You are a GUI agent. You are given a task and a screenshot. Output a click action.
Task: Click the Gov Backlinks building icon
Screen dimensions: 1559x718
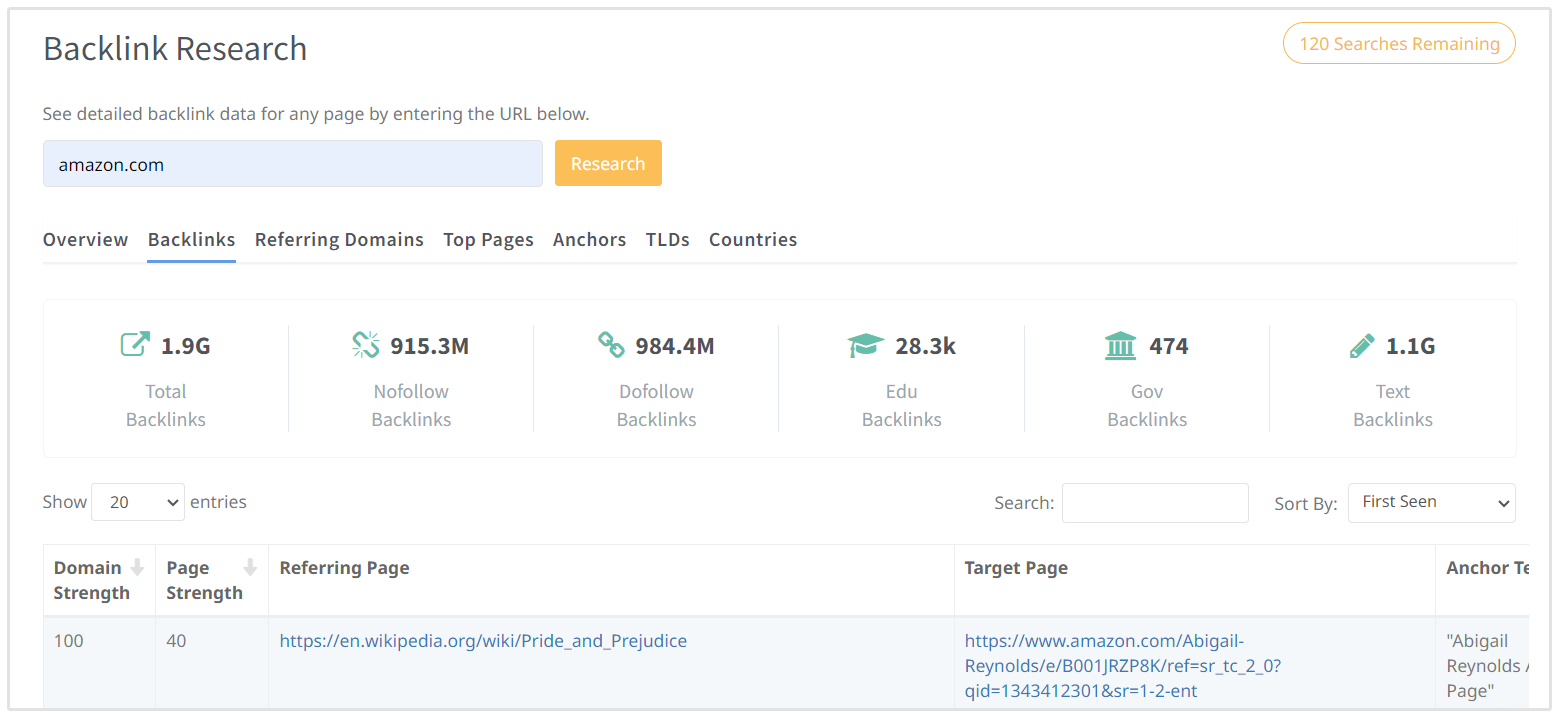[x=1120, y=346]
